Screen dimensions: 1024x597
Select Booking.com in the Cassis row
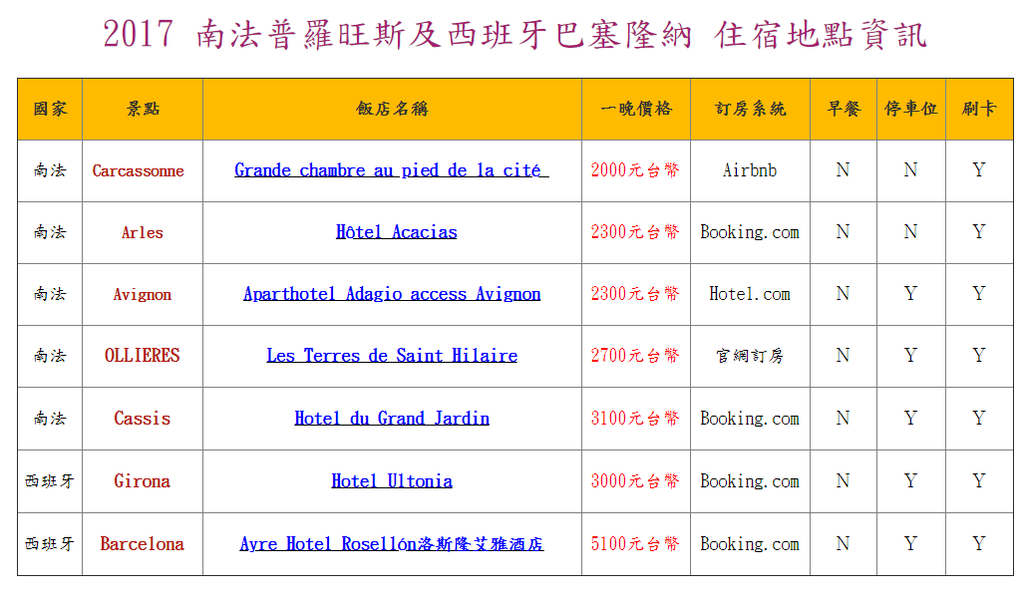click(750, 419)
